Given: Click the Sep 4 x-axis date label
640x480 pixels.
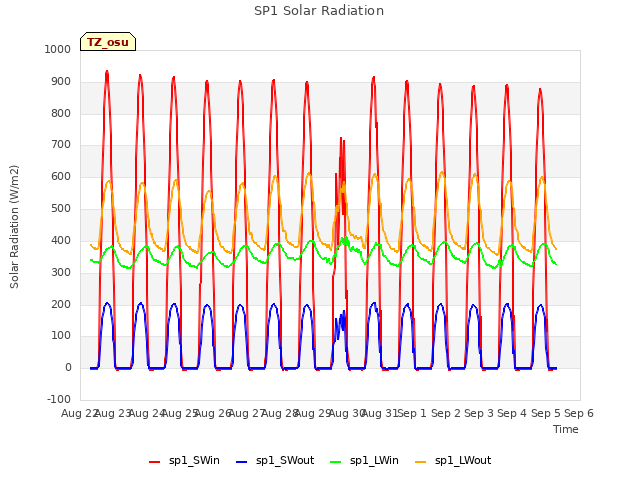Looking at the screenshot, I should [x=512, y=413].
